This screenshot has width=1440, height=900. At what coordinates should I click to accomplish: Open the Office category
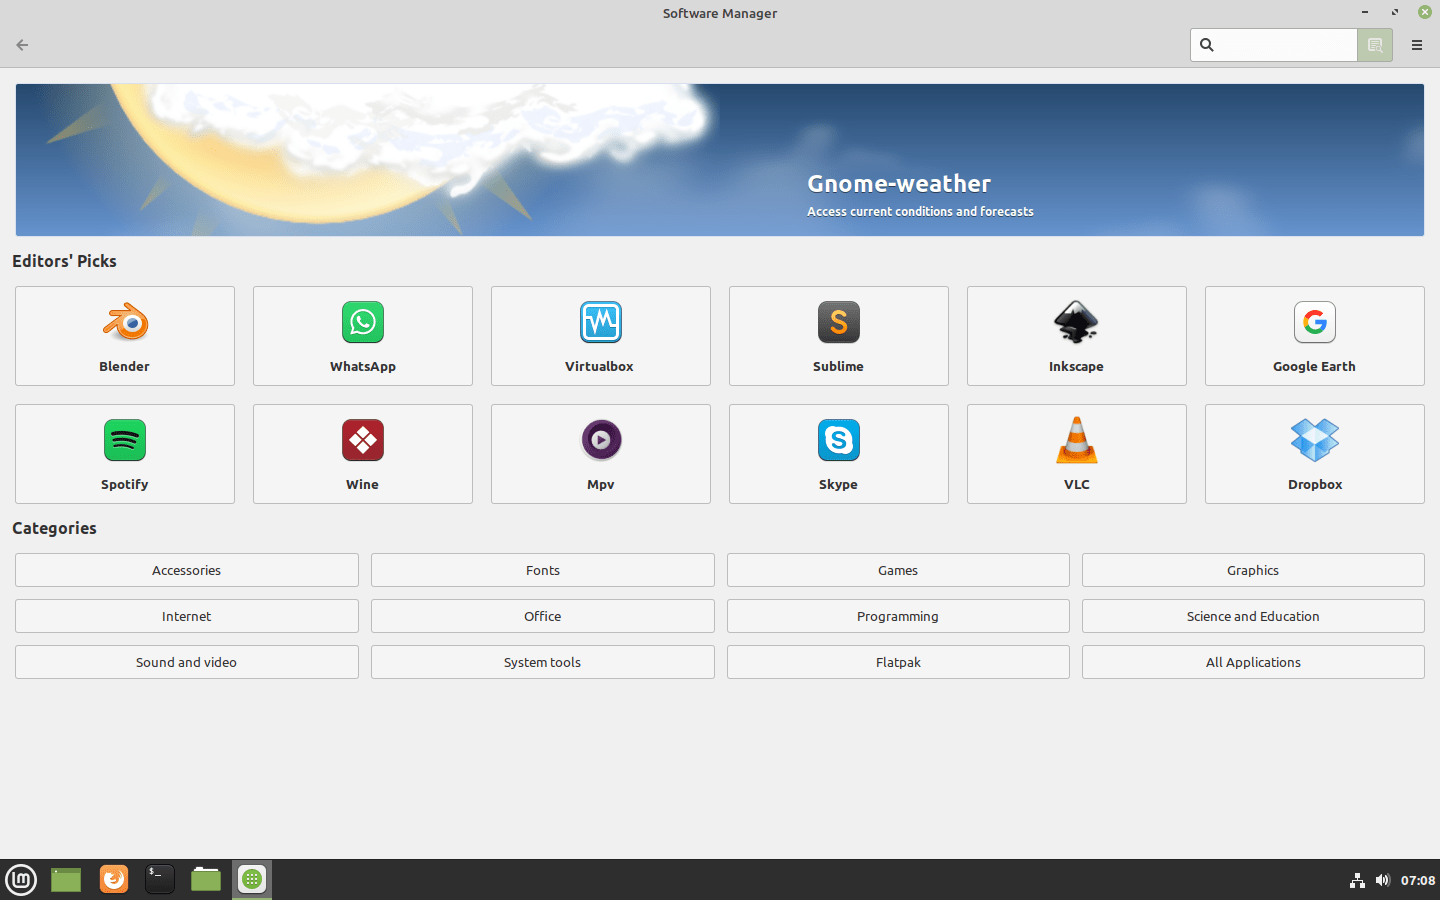543,616
